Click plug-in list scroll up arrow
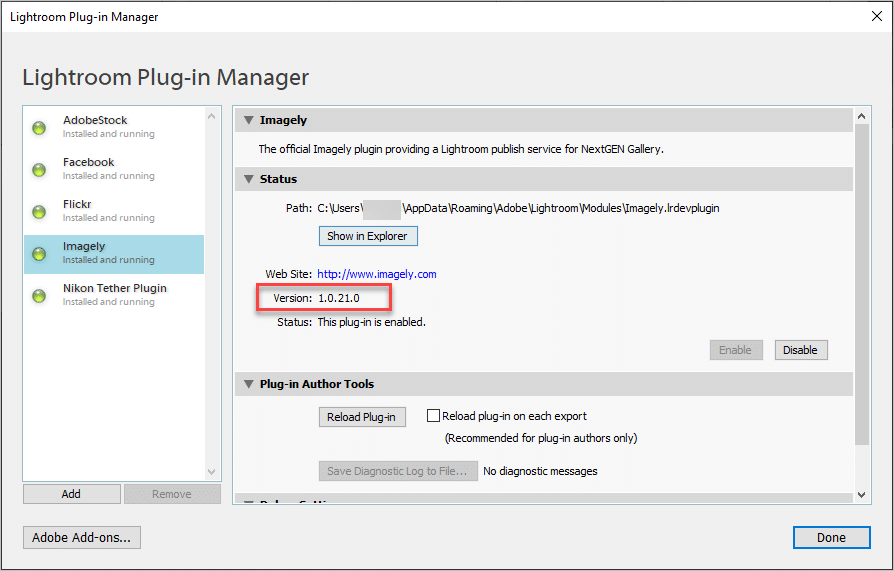Image resolution: width=894 pixels, height=571 pixels. (212, 116)
